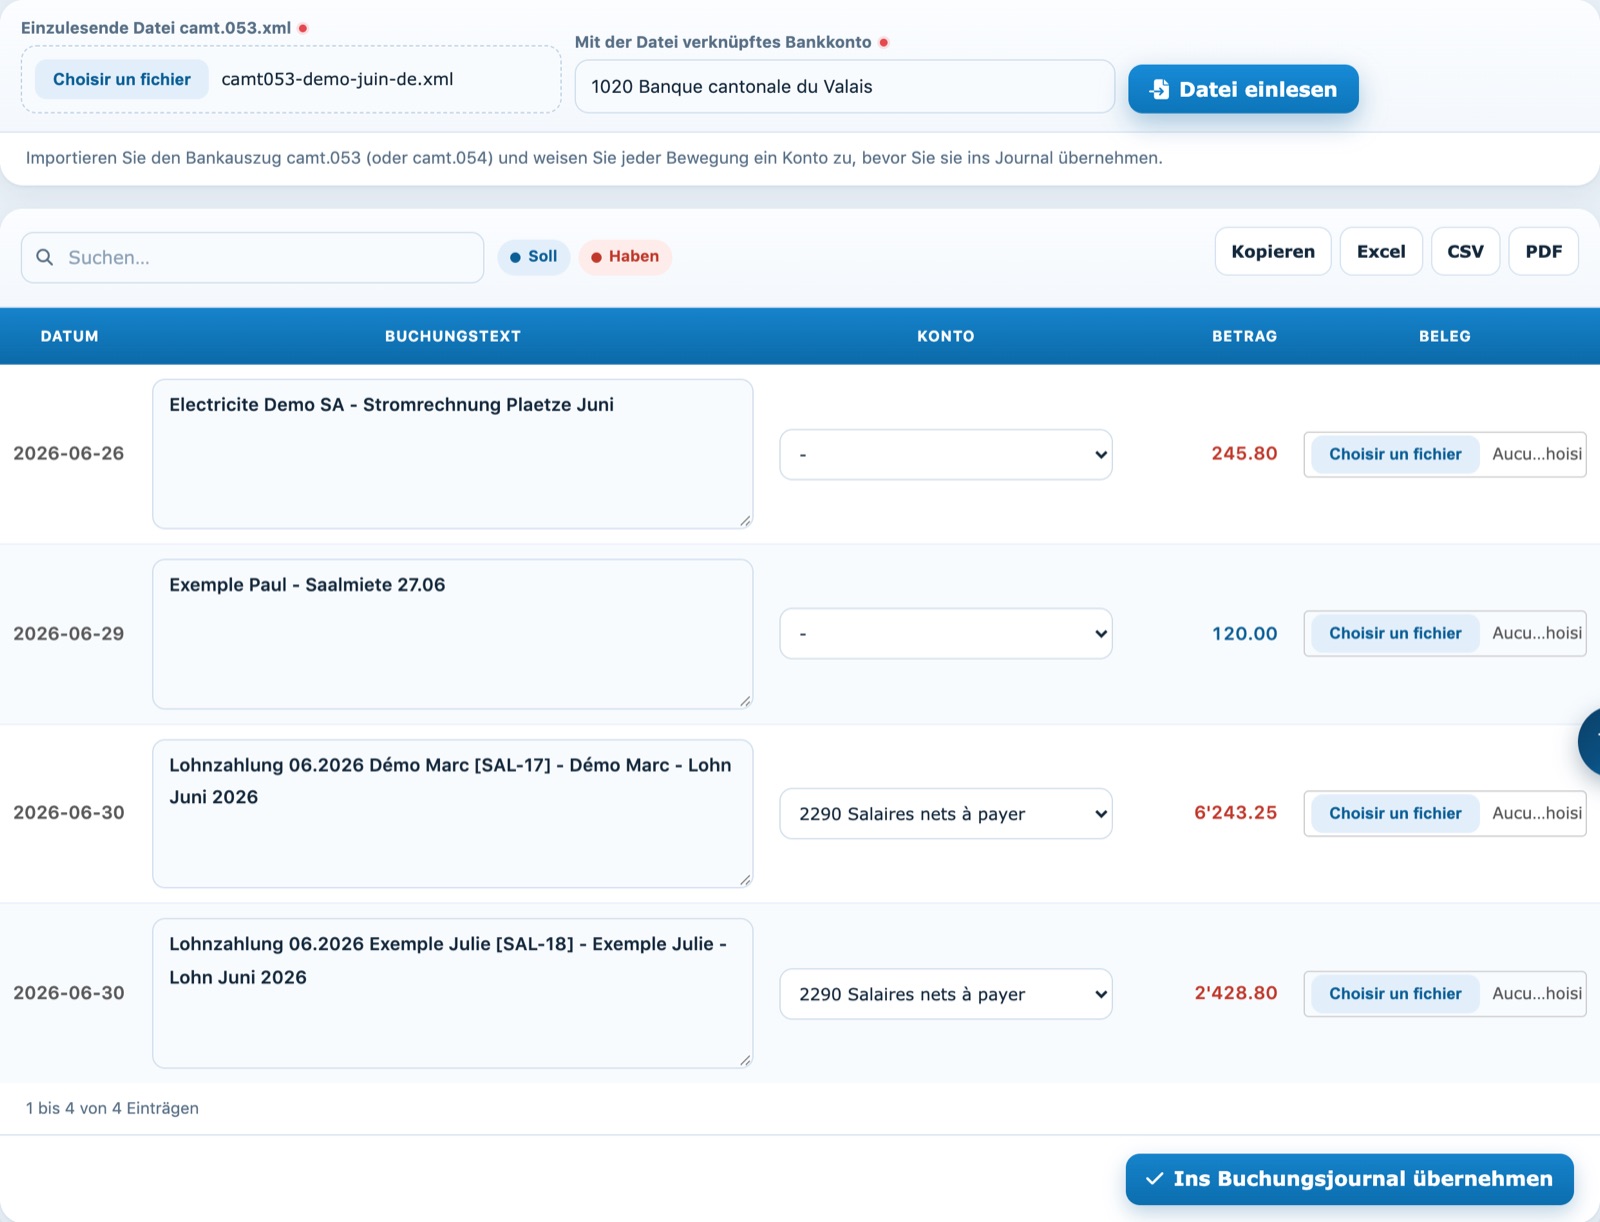Download the table via the CSV button
Viewport: 1600px width, 1222px height.
click(1465, 252)
